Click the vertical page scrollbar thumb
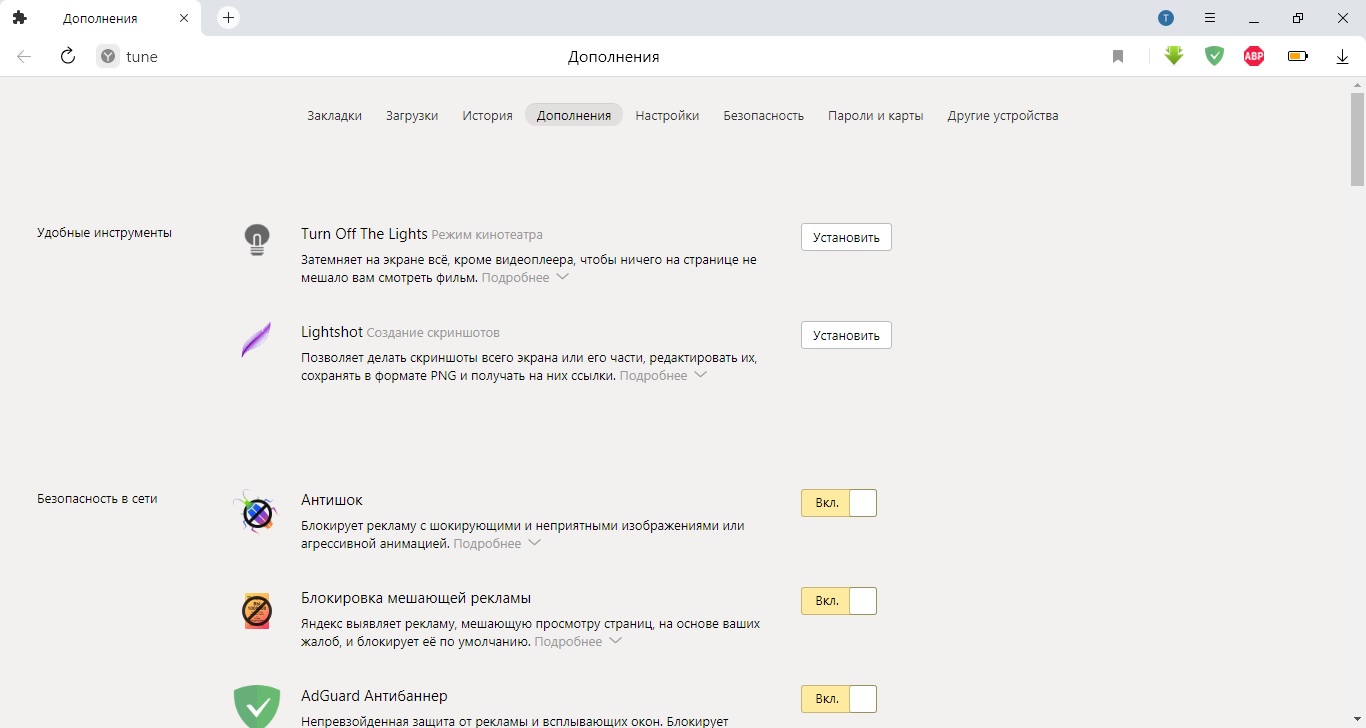1366x728 pixels. click(1357, 138)
